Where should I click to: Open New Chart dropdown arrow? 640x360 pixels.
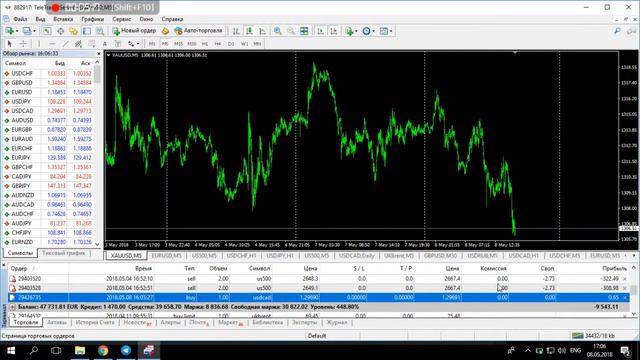17,31
